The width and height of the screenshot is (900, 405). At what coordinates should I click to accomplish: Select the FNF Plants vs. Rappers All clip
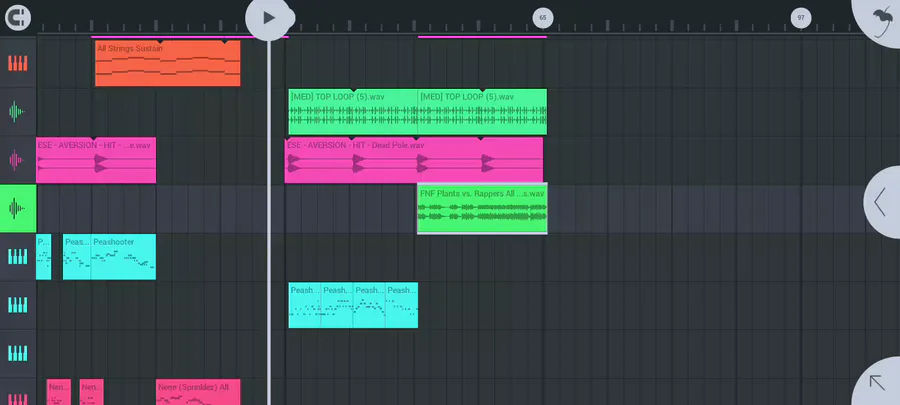point(482,208)
